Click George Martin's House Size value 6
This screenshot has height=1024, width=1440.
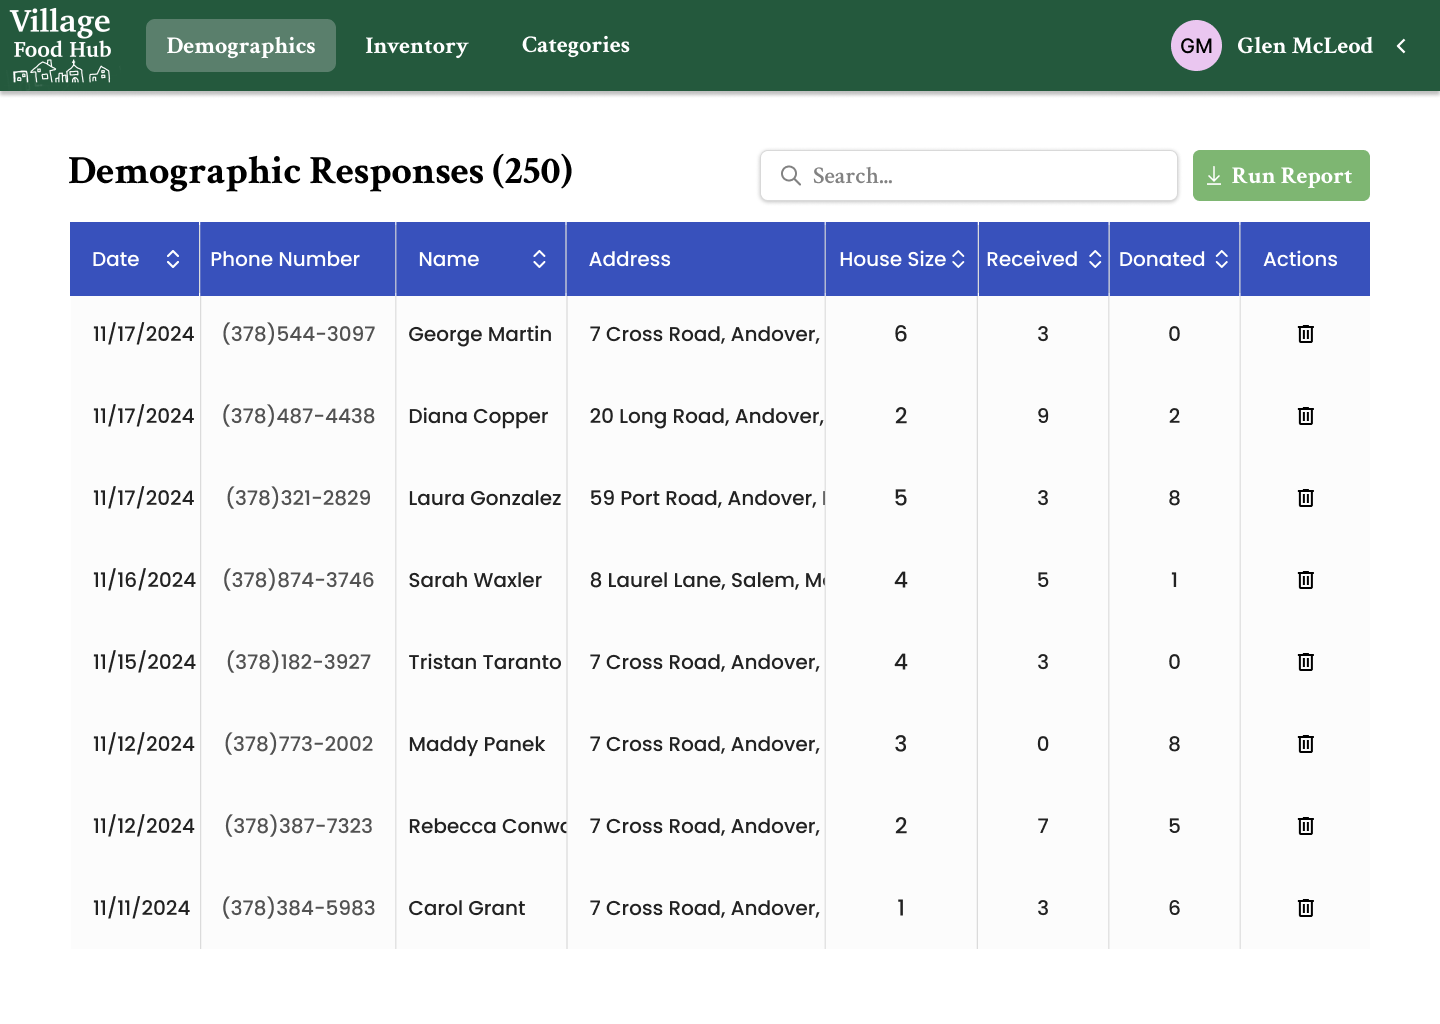point(901,334)
